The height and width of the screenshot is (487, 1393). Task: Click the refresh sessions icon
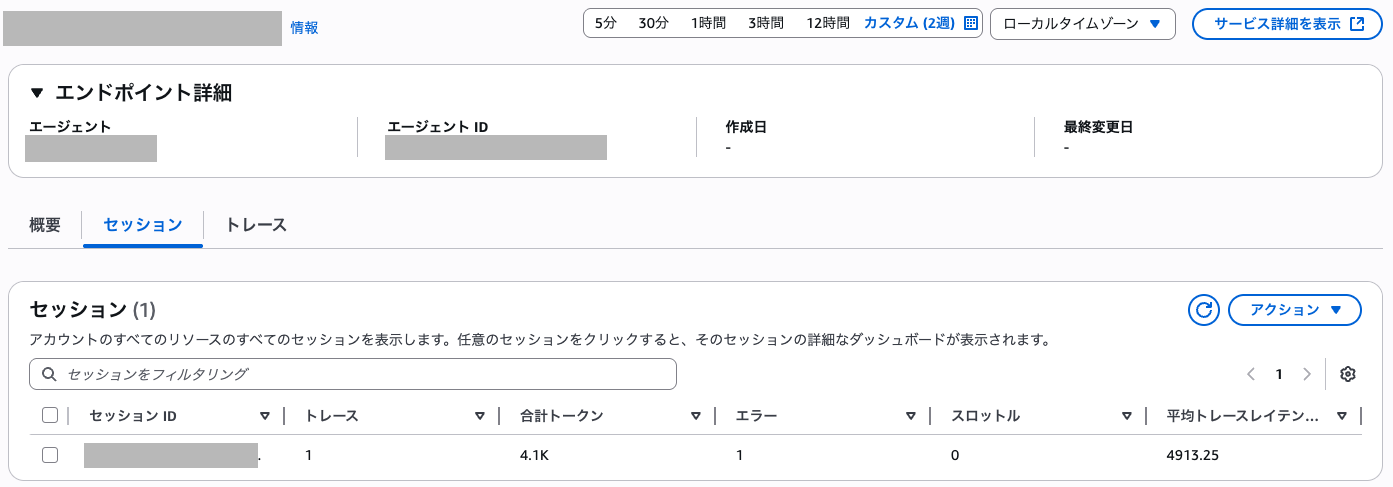pyautogui.click(x=1204, y=310)
